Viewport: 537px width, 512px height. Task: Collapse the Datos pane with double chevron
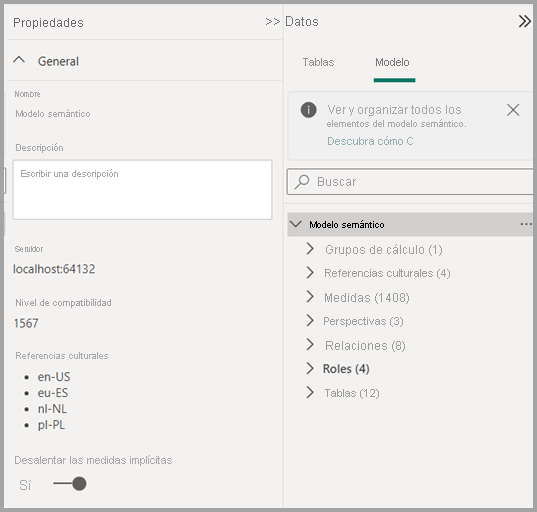click(x=524, y=21)
